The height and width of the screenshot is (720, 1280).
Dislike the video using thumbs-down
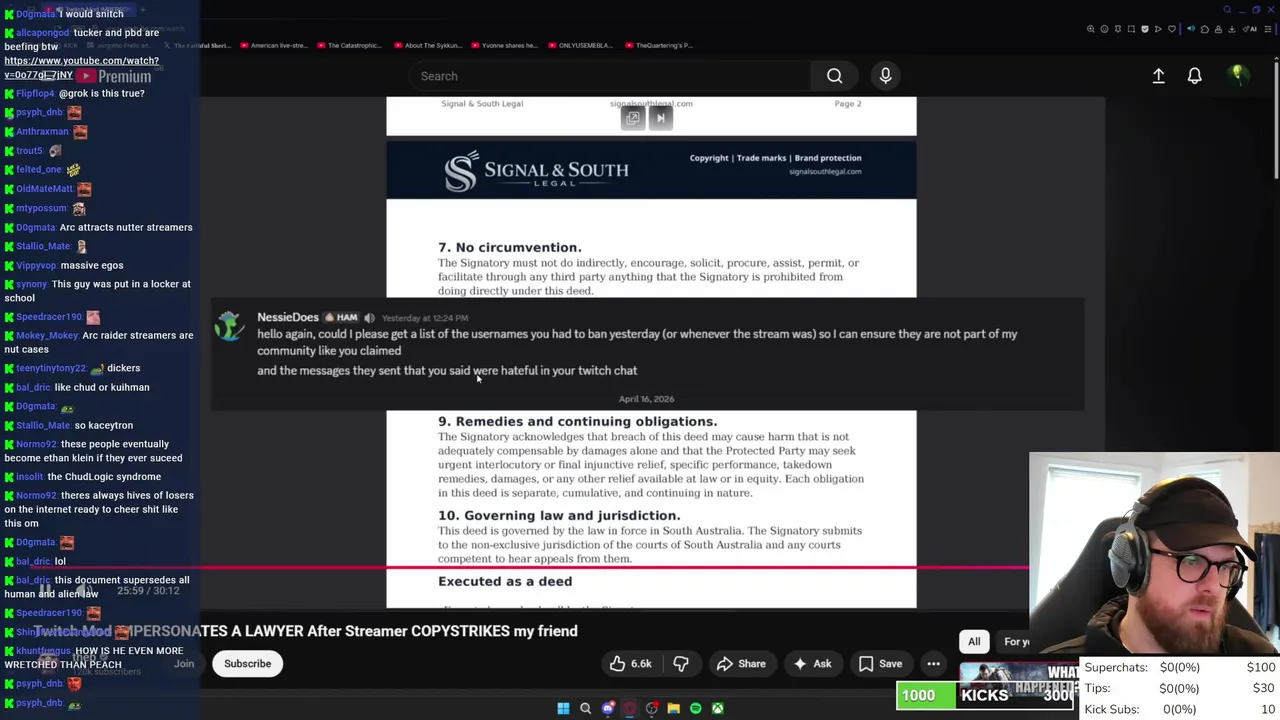coord(681,664)
